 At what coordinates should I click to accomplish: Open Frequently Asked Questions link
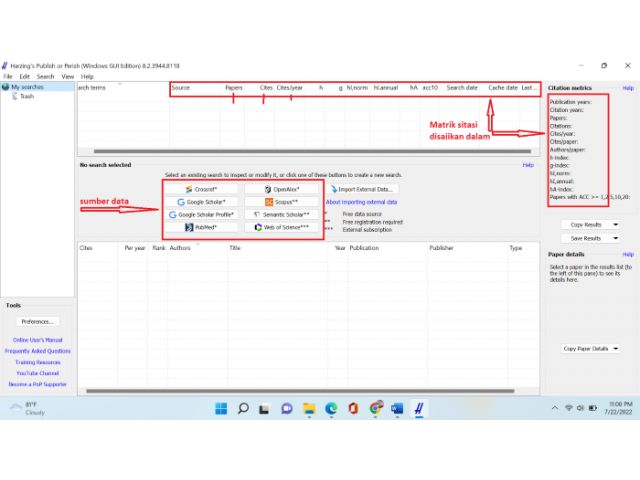(38, 351)
